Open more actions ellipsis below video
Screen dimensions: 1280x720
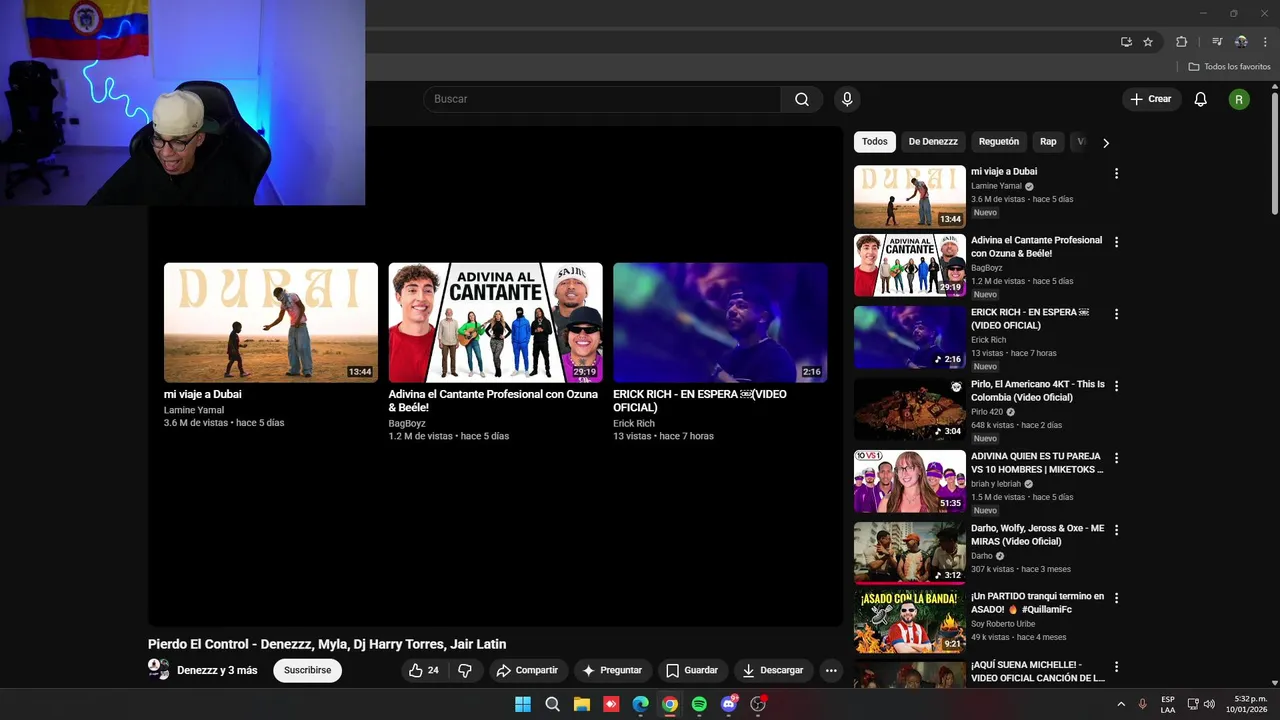[830, 670]
